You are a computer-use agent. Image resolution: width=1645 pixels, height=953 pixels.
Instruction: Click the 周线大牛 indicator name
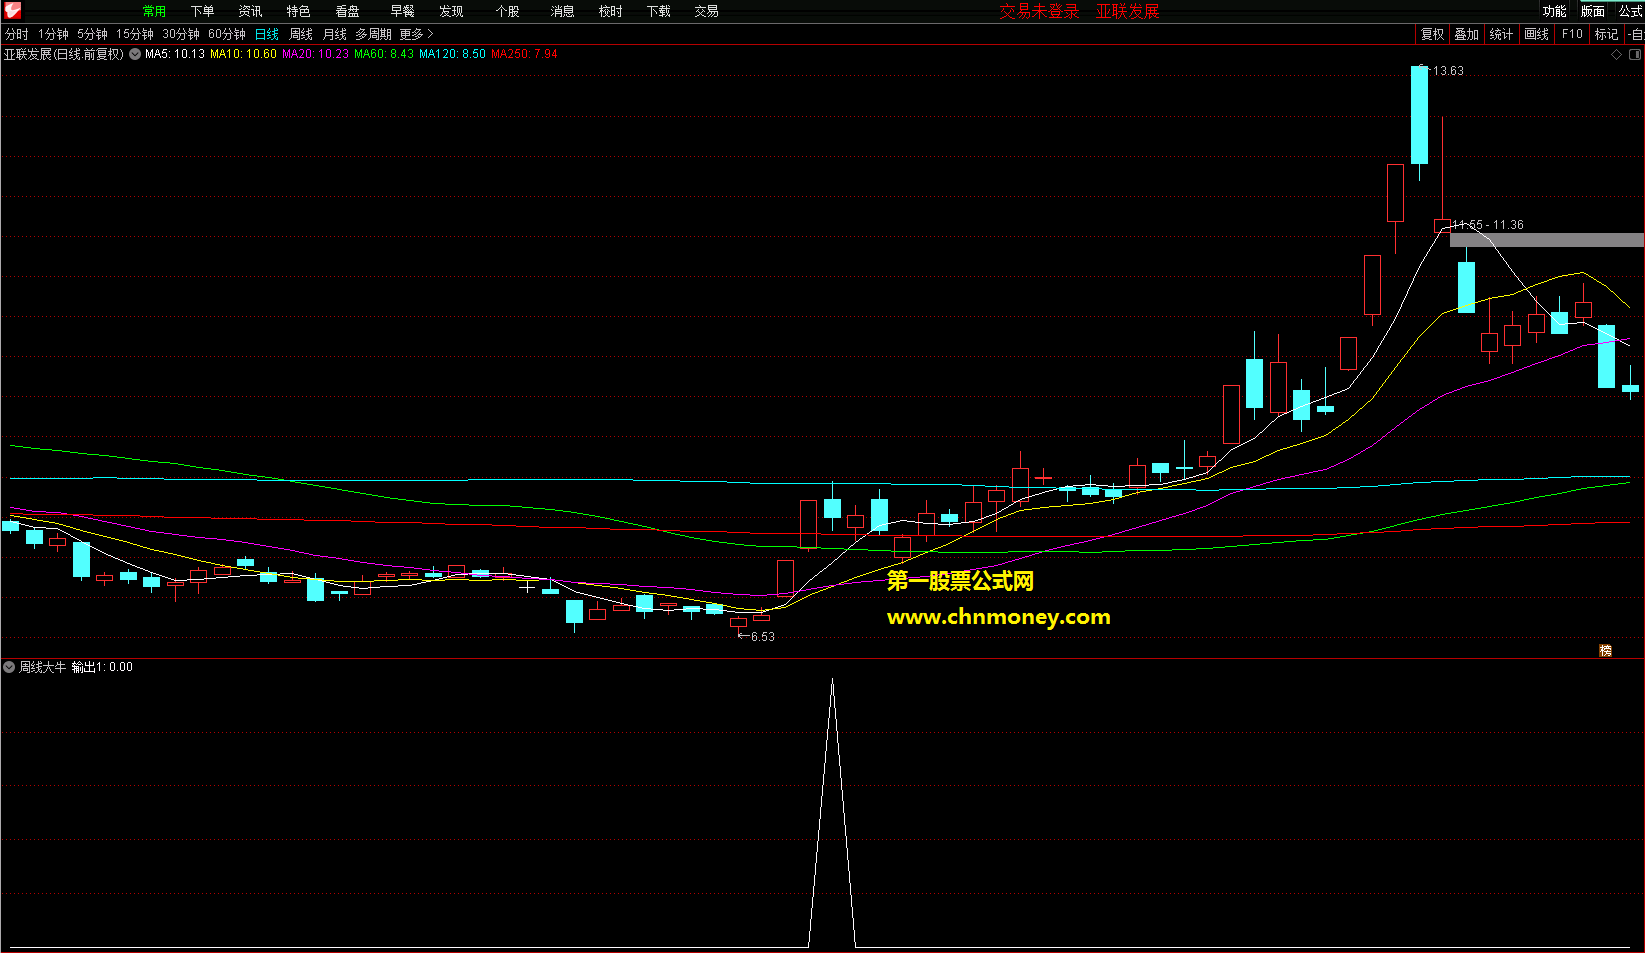(x=43, y=667)
